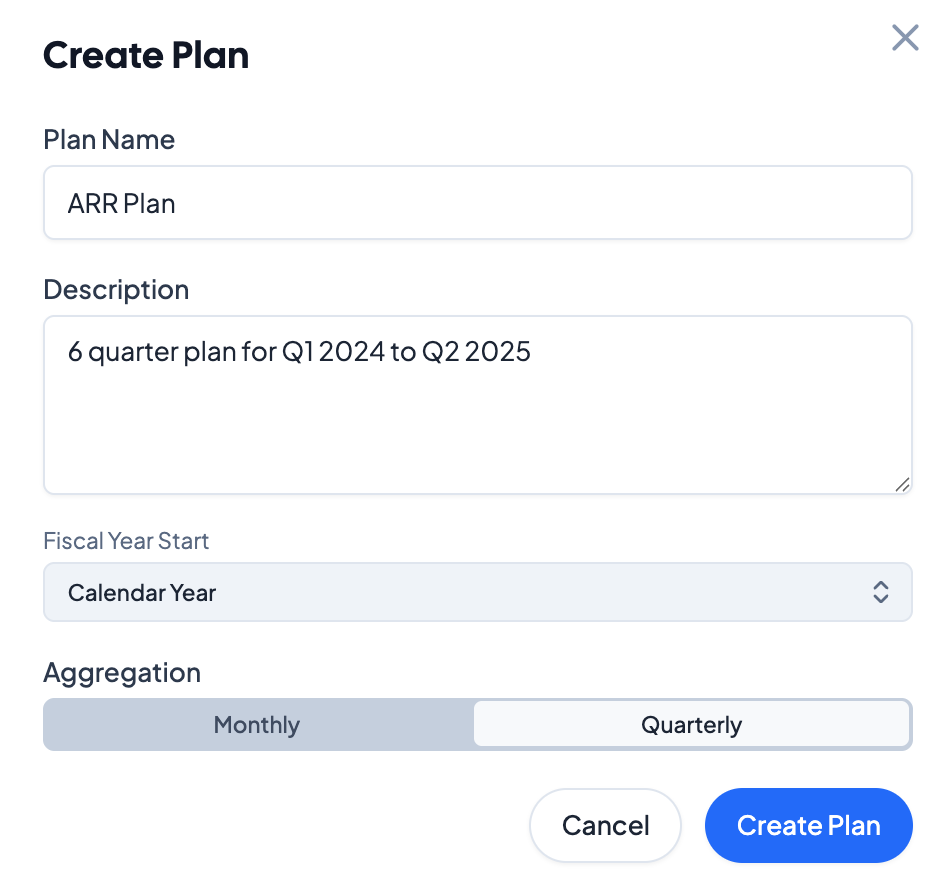Click "Q1" inside the description text

click(297, 352)
